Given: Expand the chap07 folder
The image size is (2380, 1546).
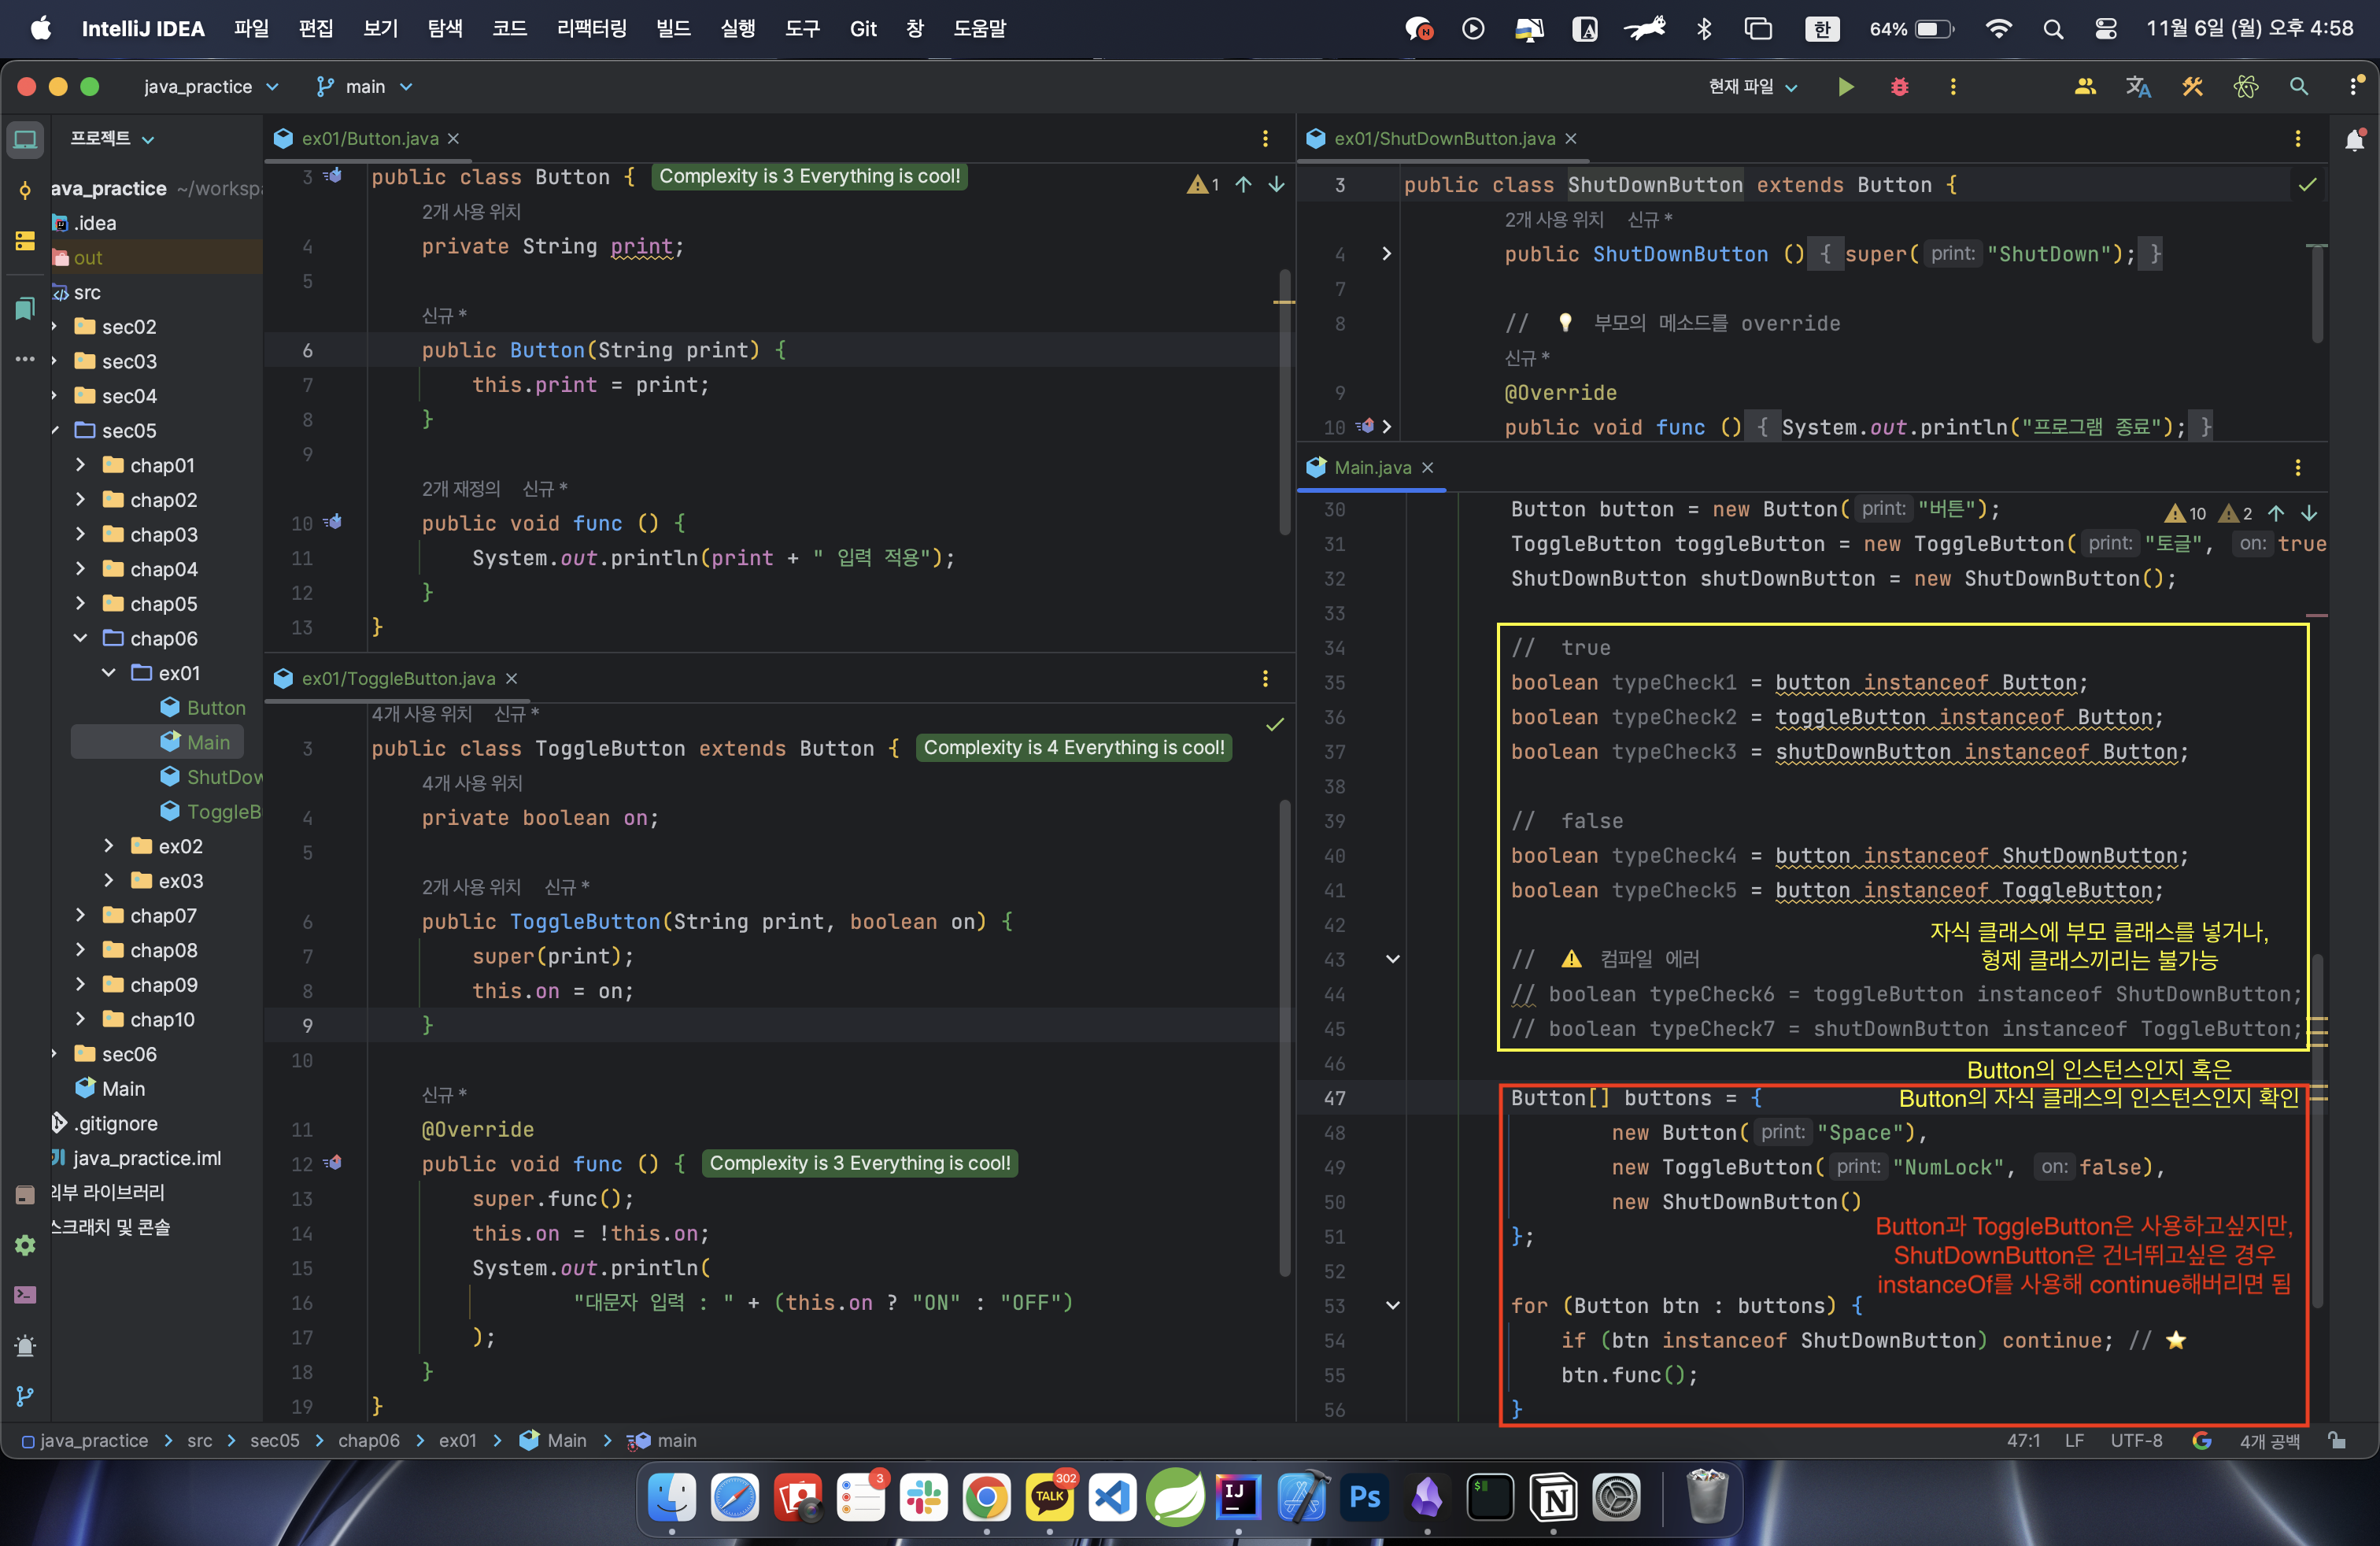Looking at the screenshot, I should coord(81,915).
